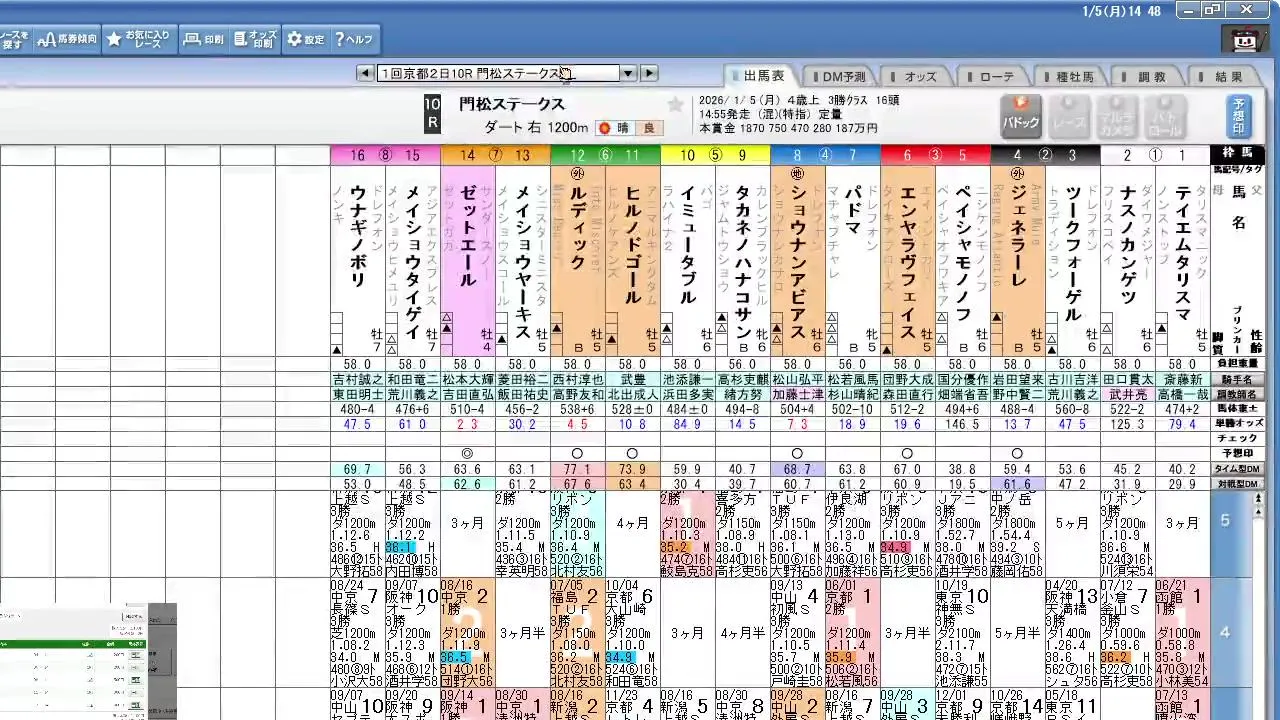Click win odds 146.5 for ペイシャモノノフ
This screenshot has height=720, width=1280.
tap(963, 424)
